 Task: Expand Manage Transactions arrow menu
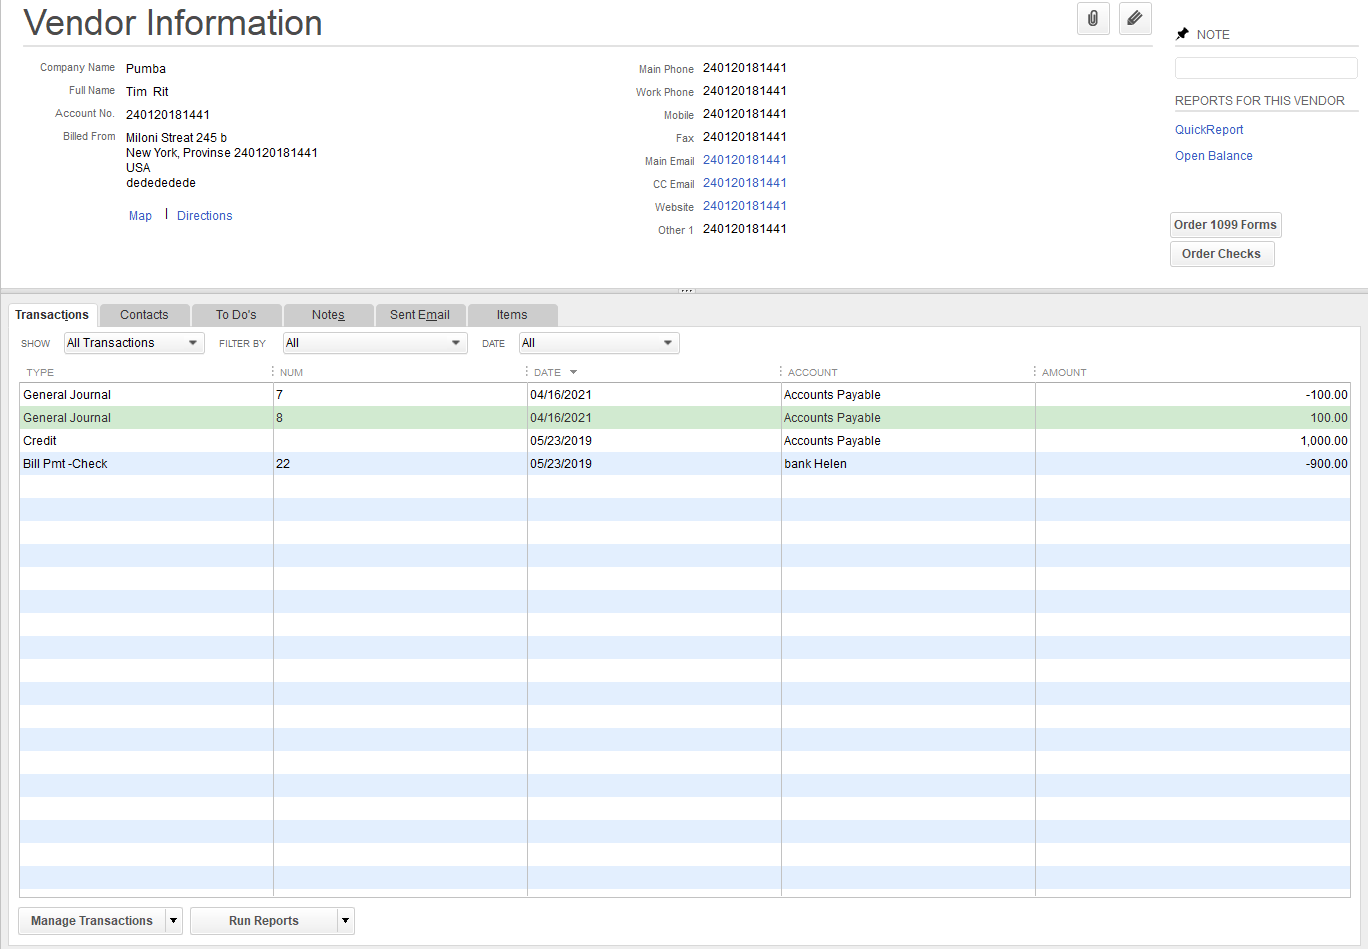(174, 921)
